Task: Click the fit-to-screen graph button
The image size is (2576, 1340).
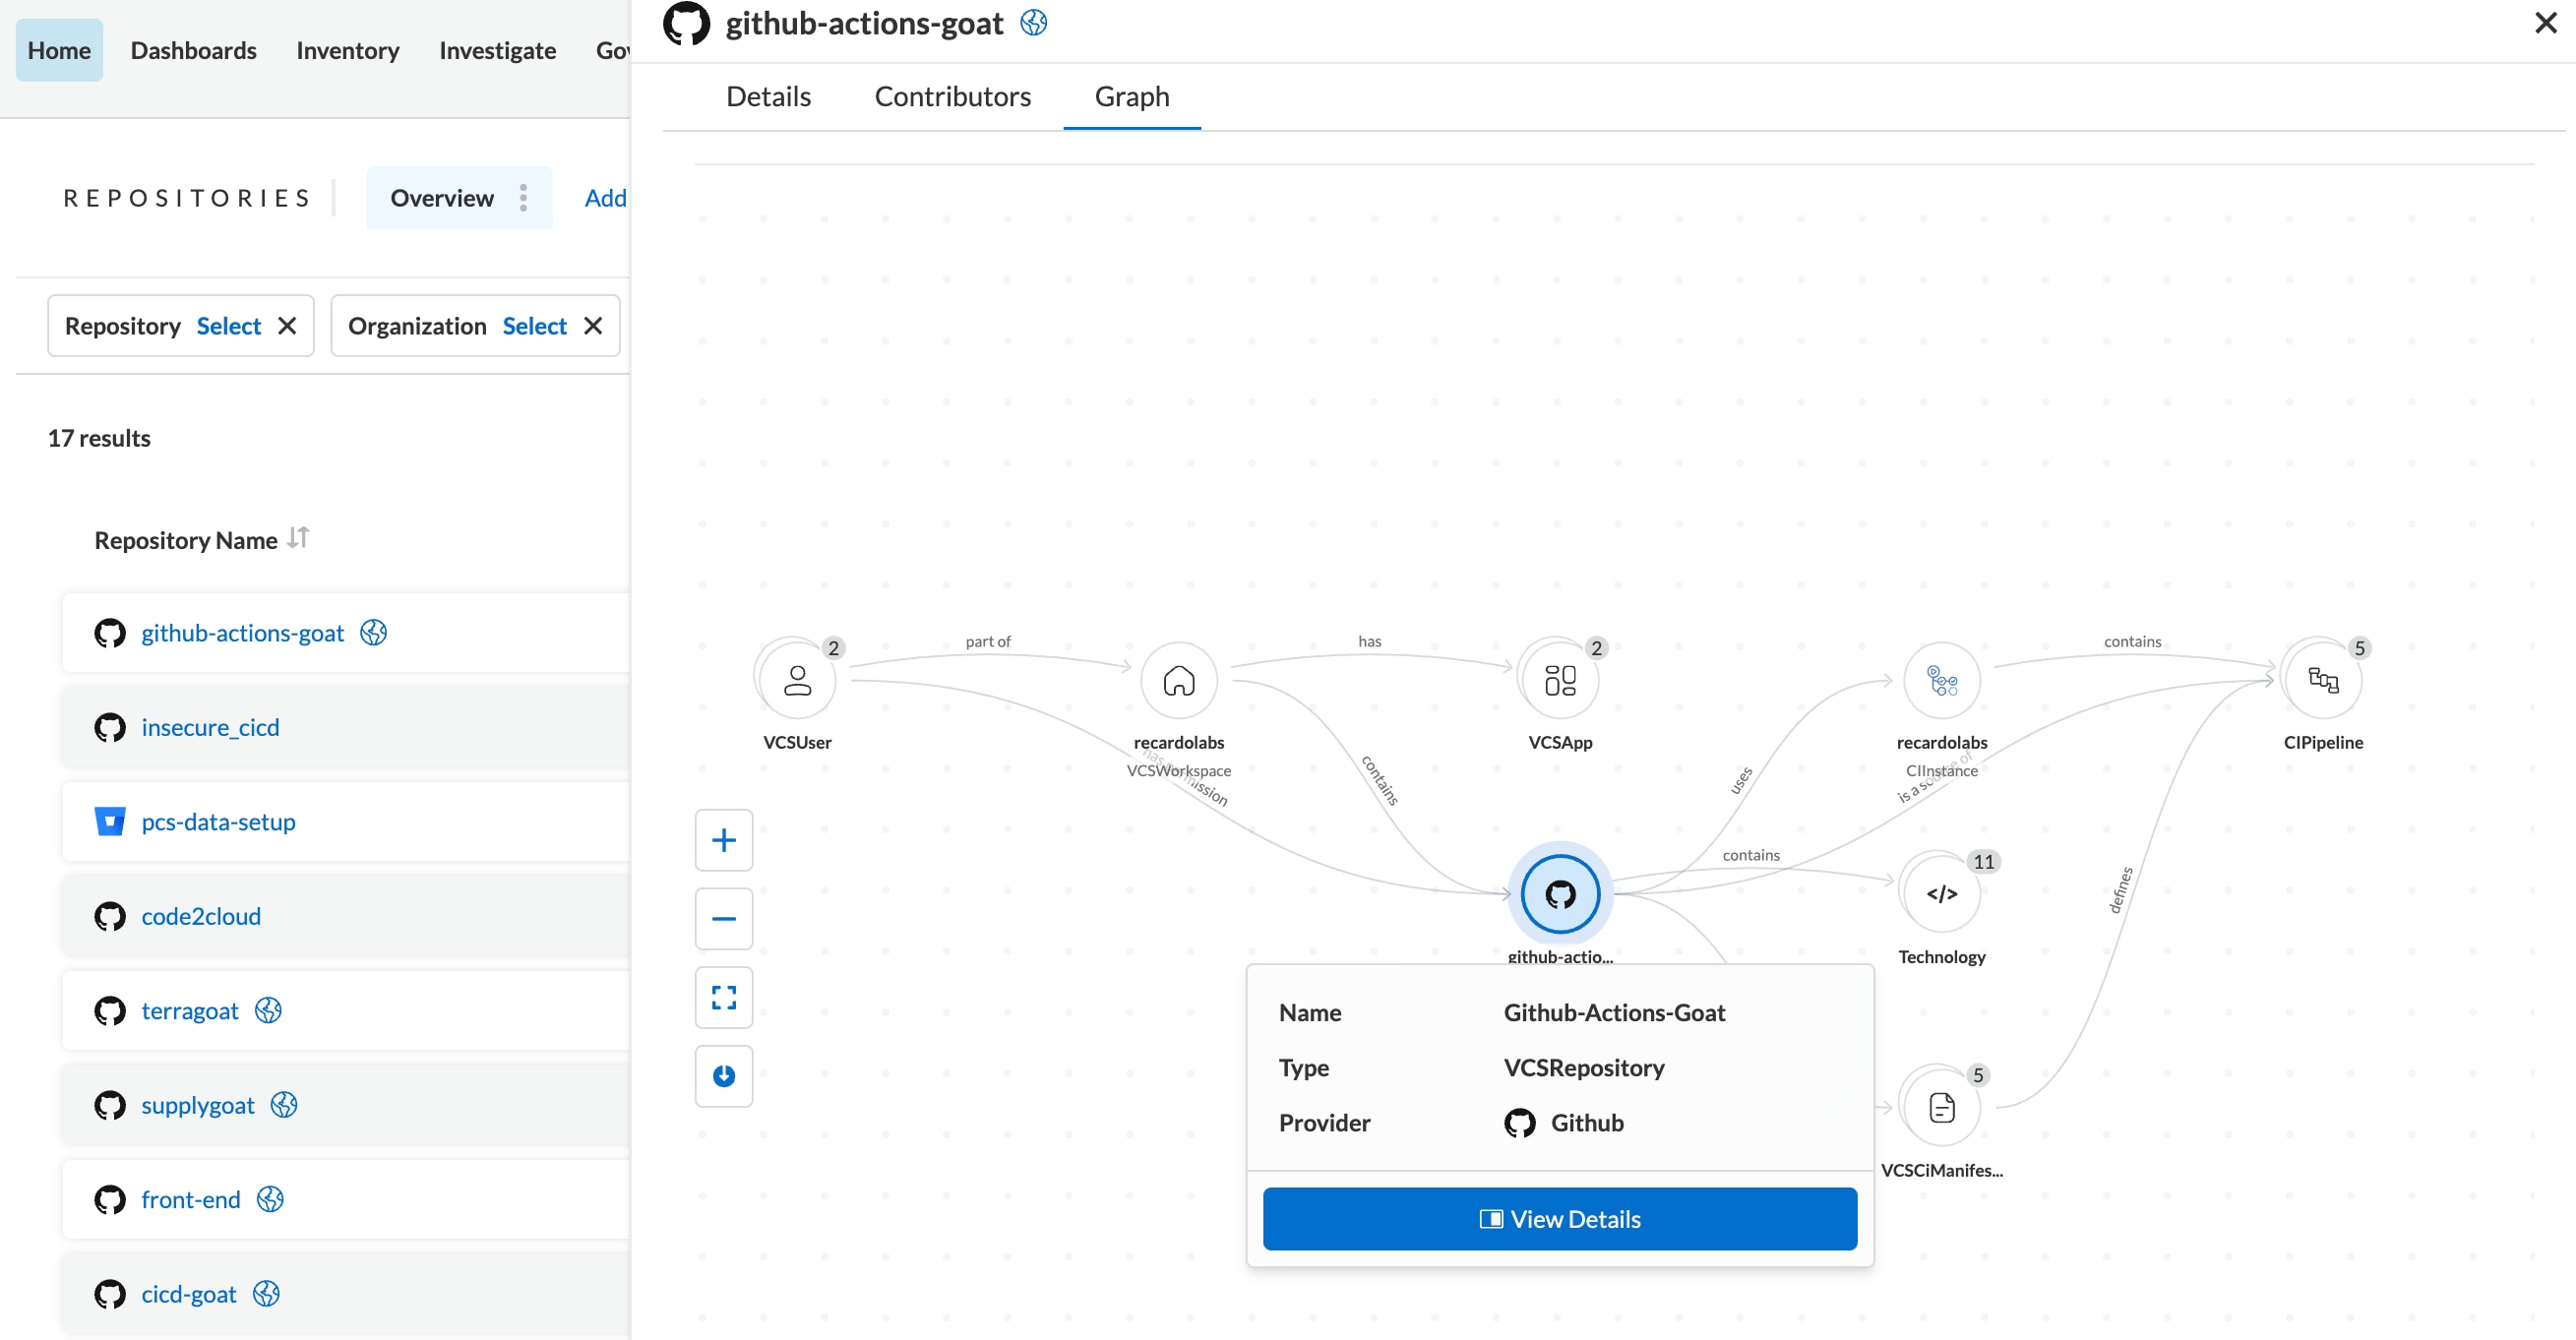Action: pyautogui.click(x=722, y=996)
